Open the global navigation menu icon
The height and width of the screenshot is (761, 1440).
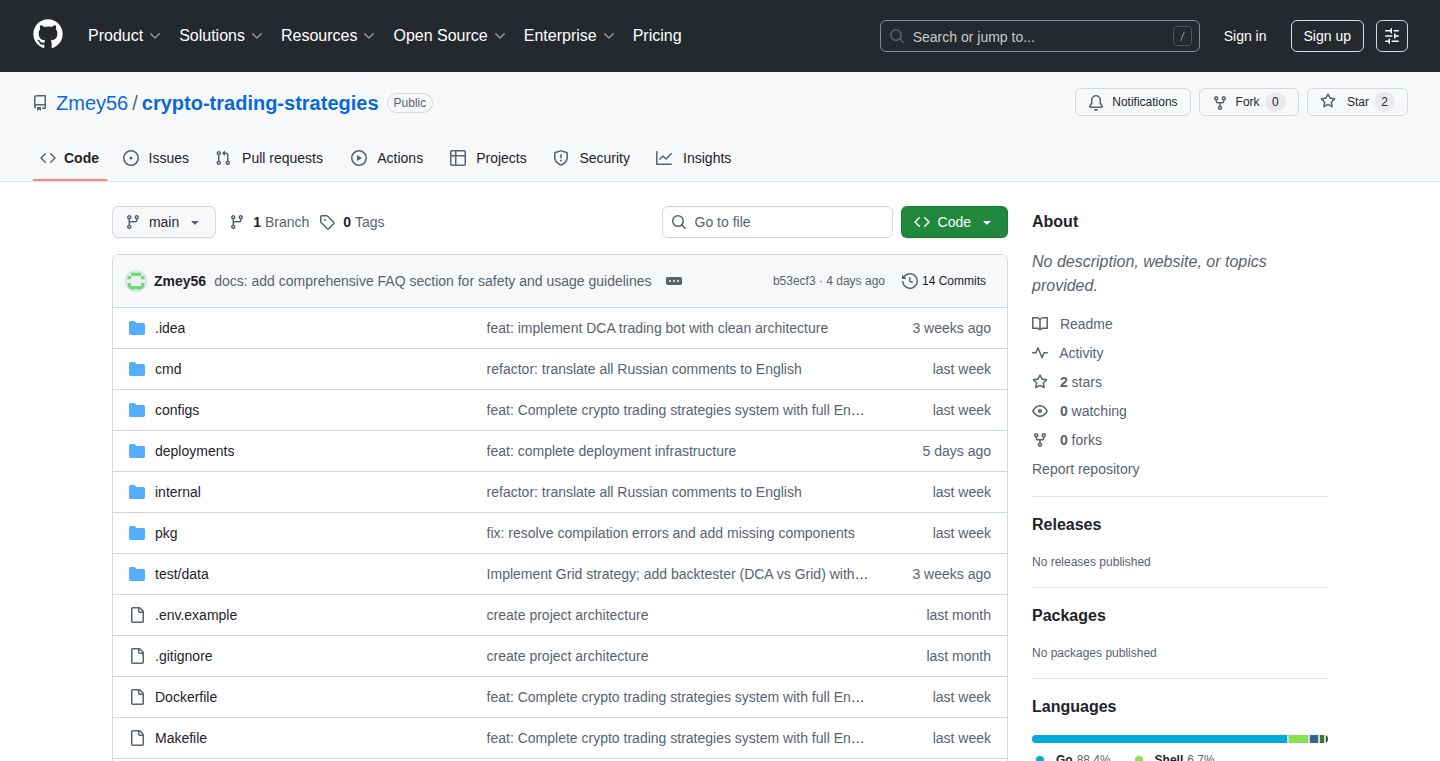1392,36
